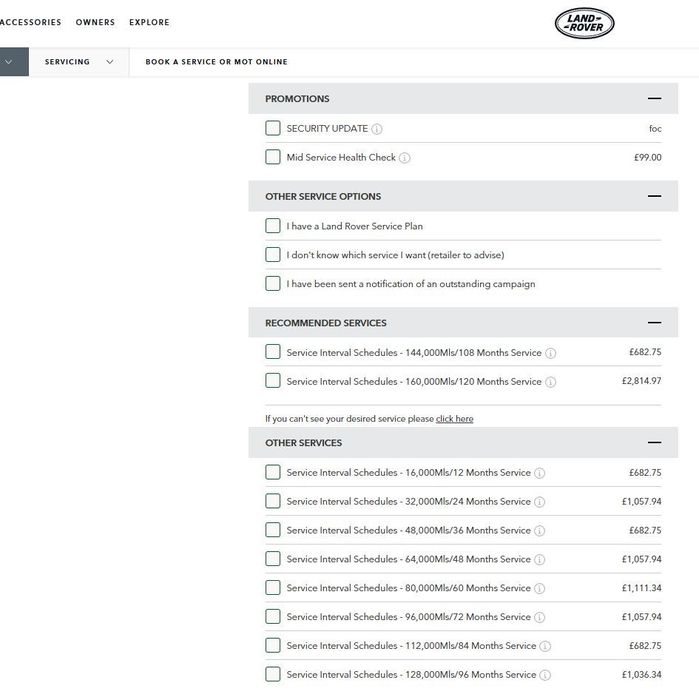Select the 144,000Mls/108 Months Service checkbox
This screenshot has height=697, width=699.
(x=273, y=352)
